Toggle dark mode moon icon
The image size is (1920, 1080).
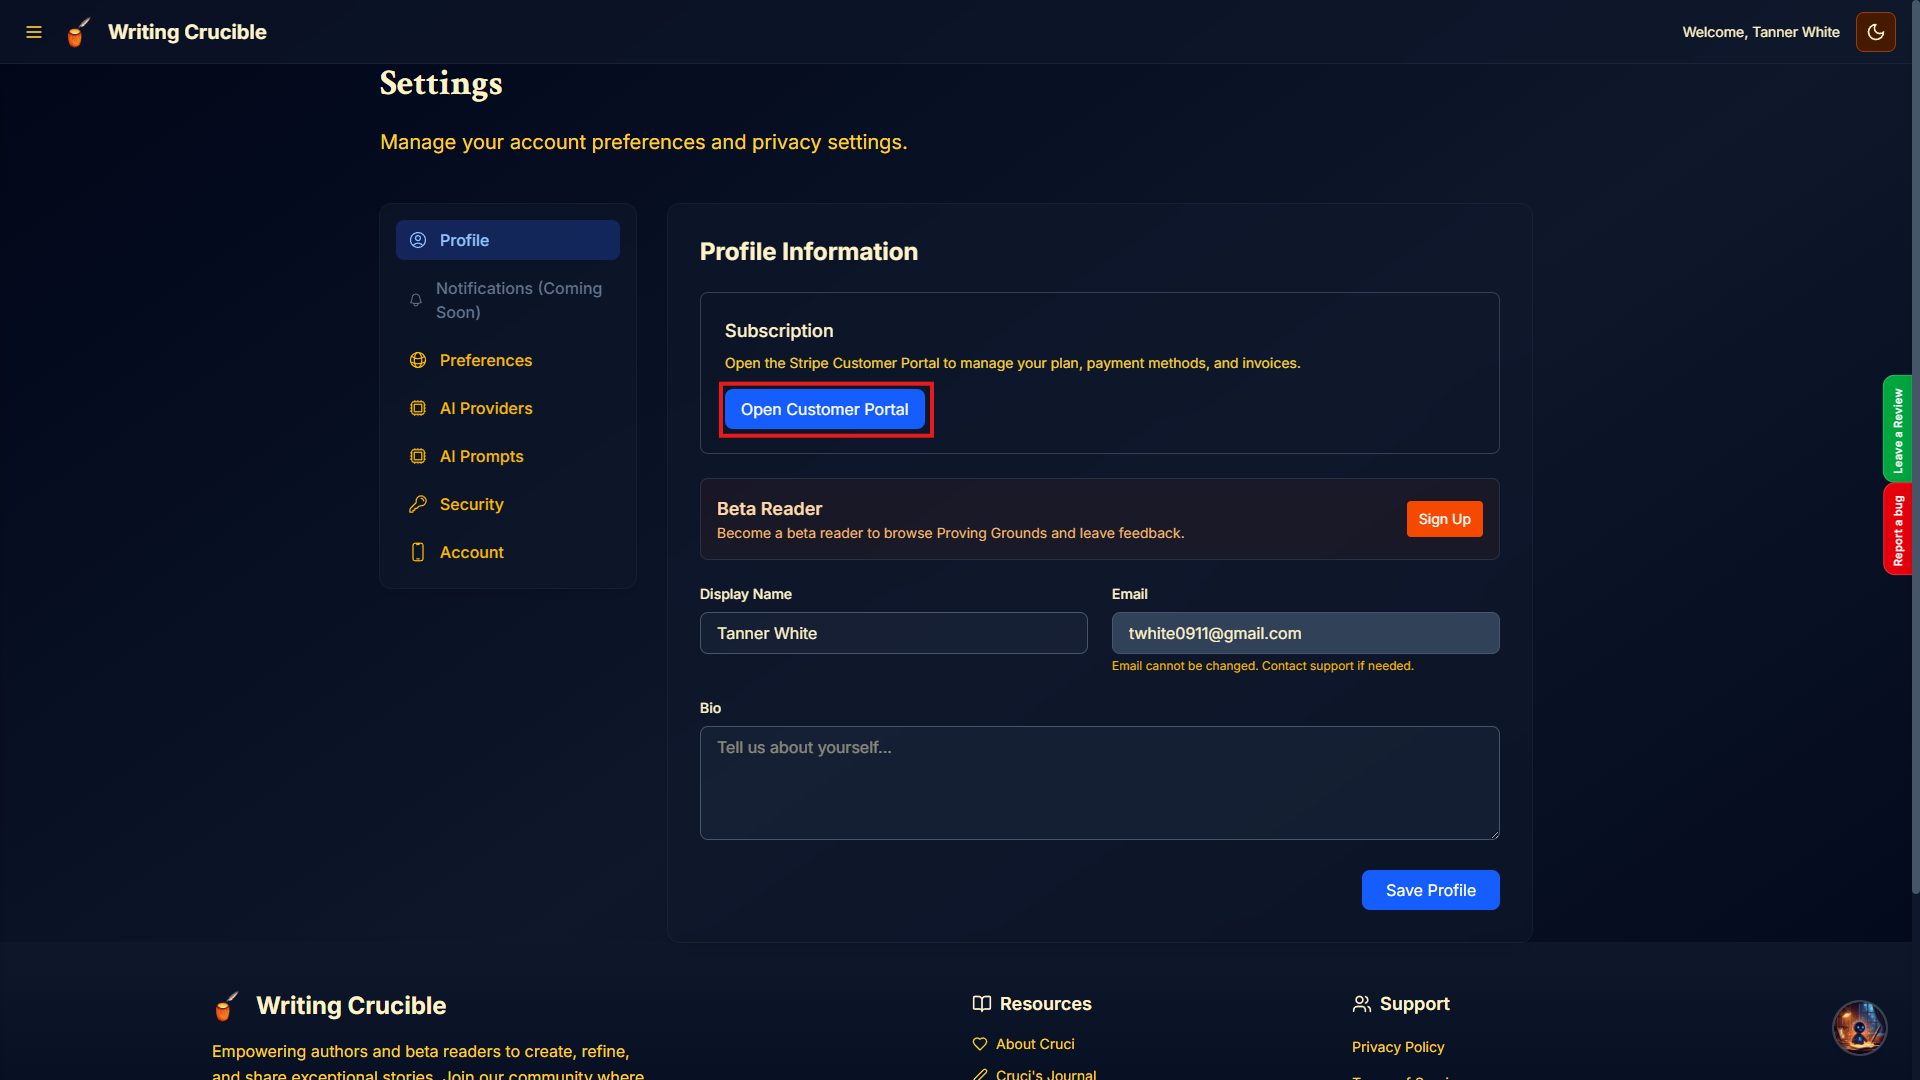[x=1875, y=32]
